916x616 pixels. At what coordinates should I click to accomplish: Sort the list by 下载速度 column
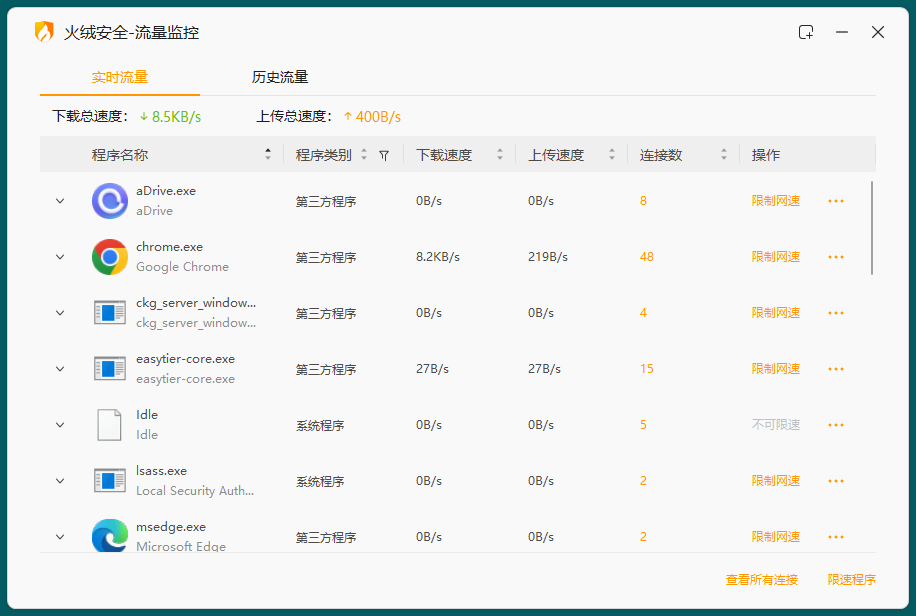coord(497,155)
